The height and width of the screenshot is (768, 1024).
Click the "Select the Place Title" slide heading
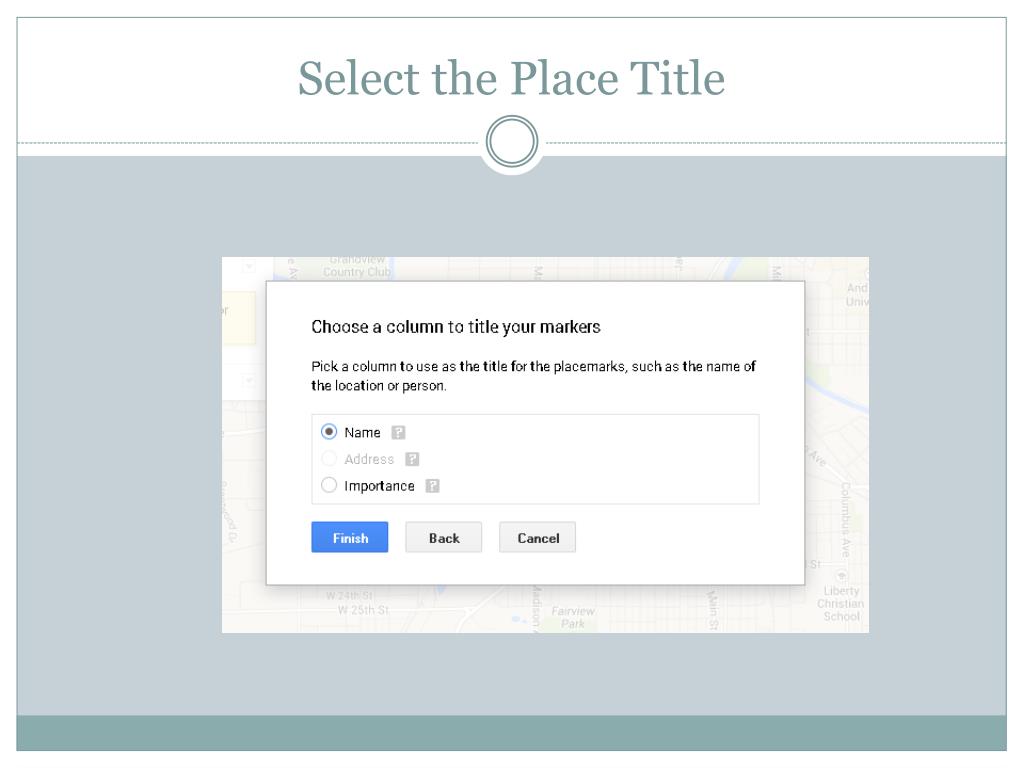tap(511, 78)
